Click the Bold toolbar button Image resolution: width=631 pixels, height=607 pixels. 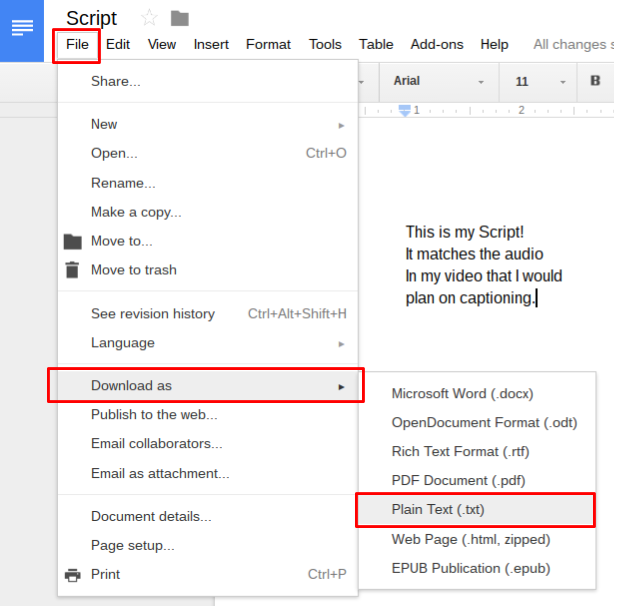pyautogui.click(x=595, y=81)
